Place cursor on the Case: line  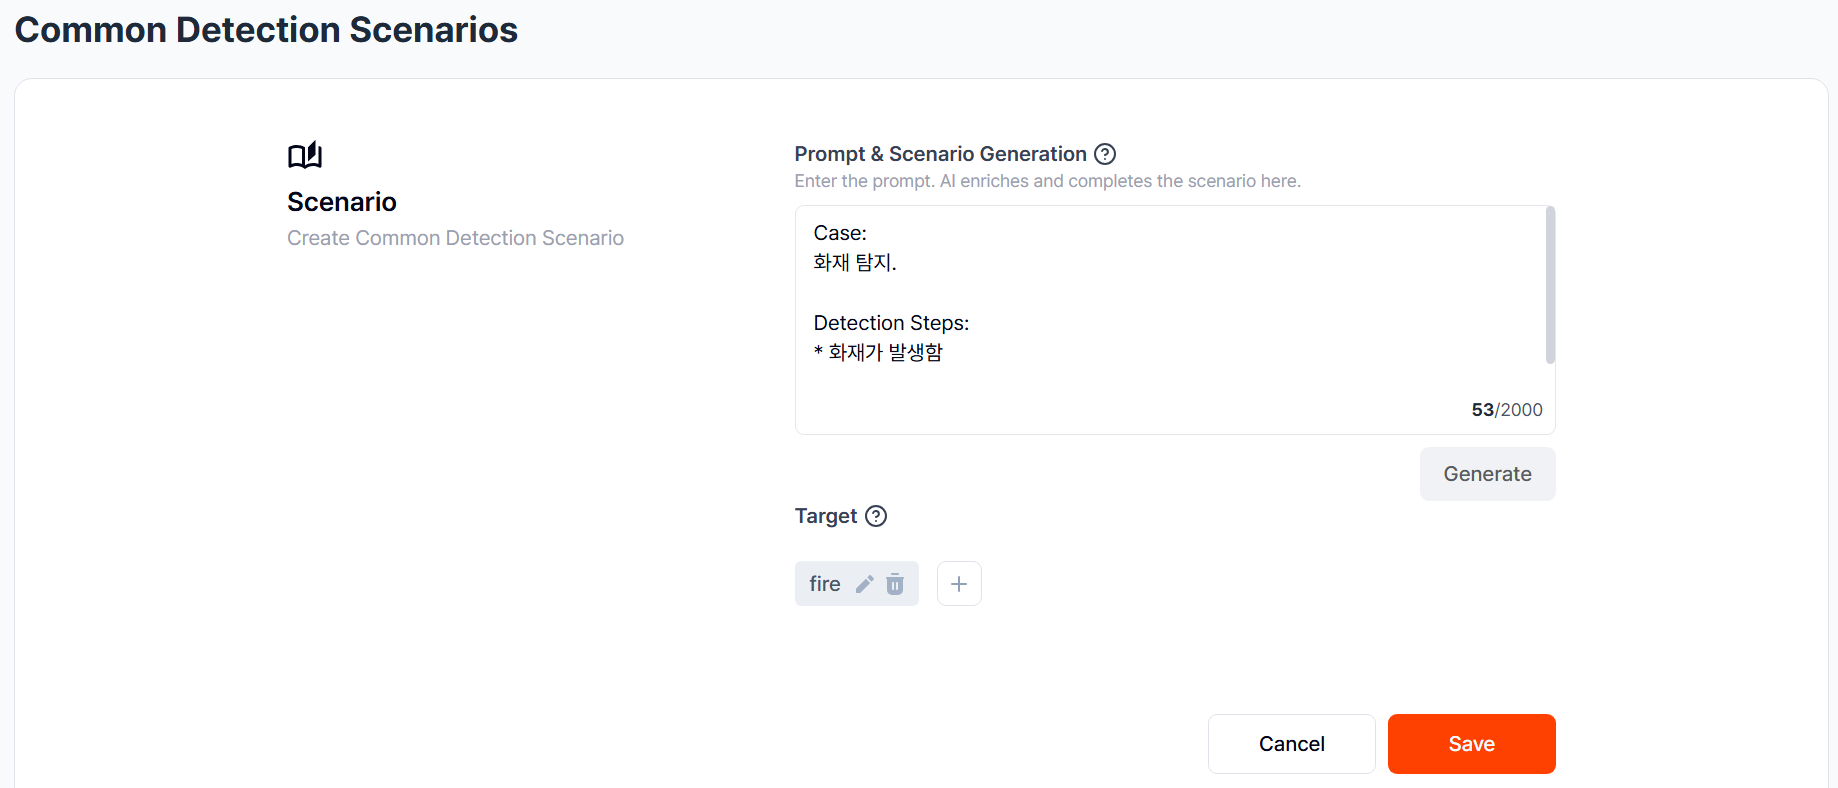840,233
